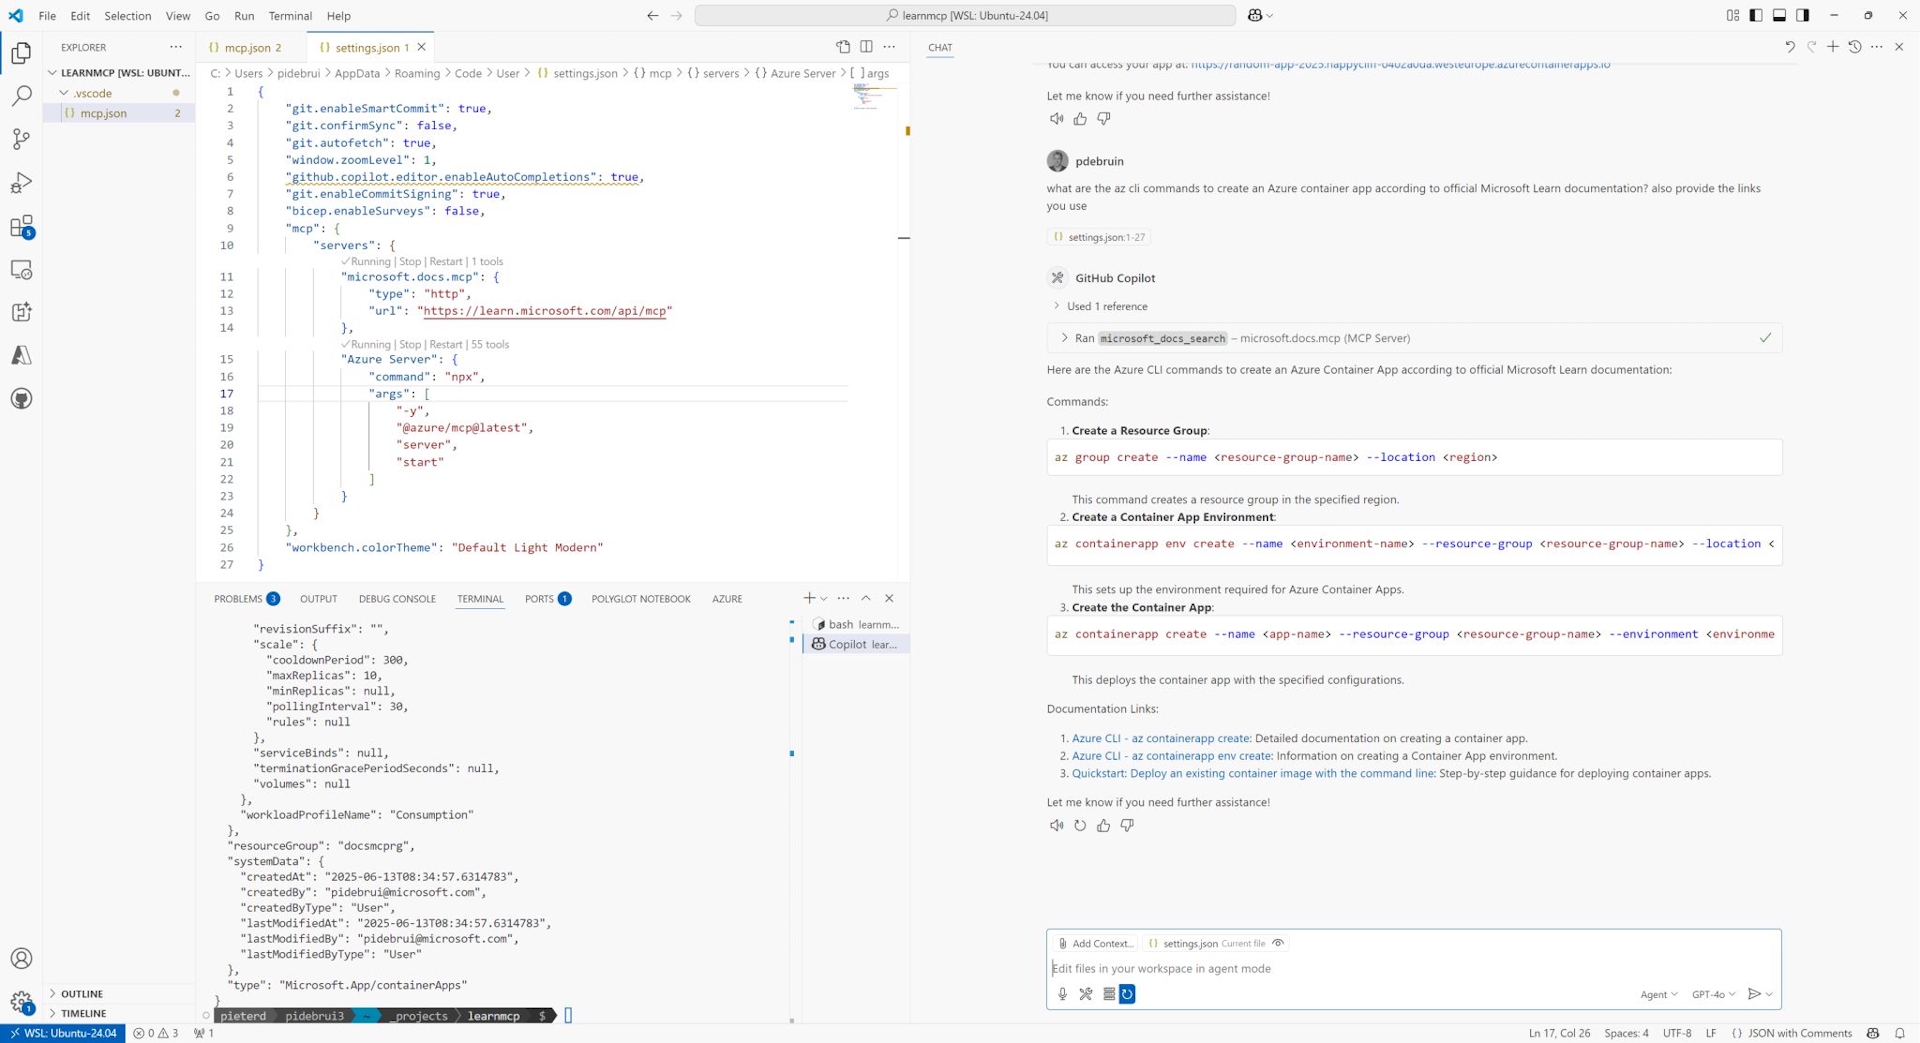Open the Explorer view in activity bar
The image size is (1920, 1043).
point(21,53)
